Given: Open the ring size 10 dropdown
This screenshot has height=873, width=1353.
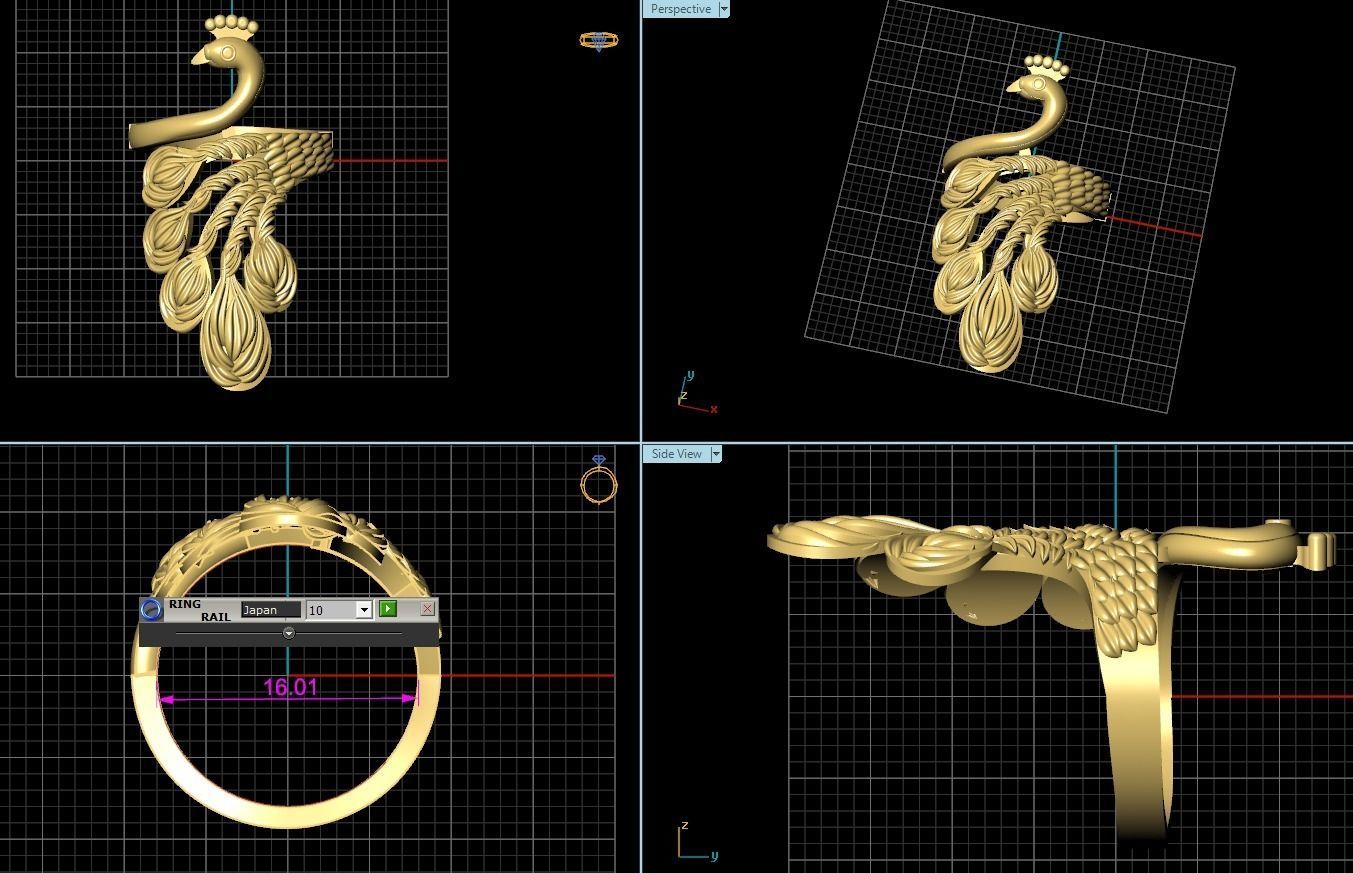Looking at the screenshot, I should pos(364,610).
